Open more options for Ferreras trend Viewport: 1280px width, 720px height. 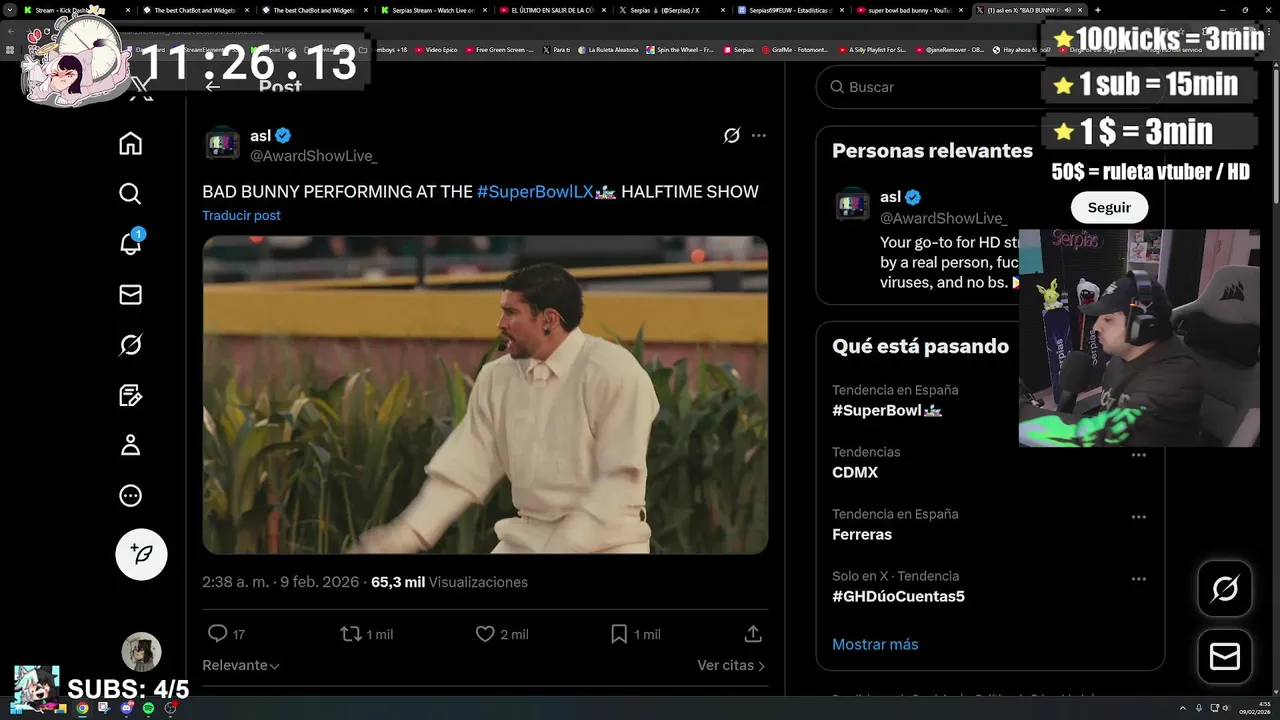1138,517
